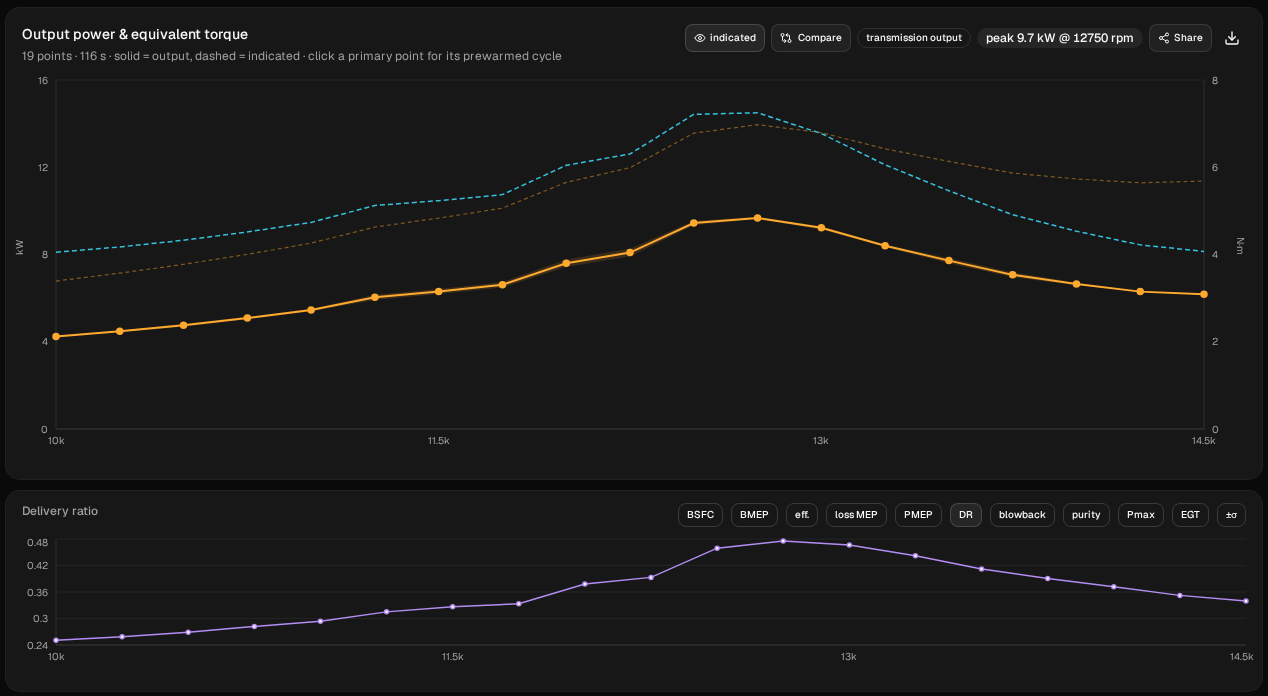Show the loss MEP metric
Viewport: 1268px width, 696px height.
pos(856,515)
